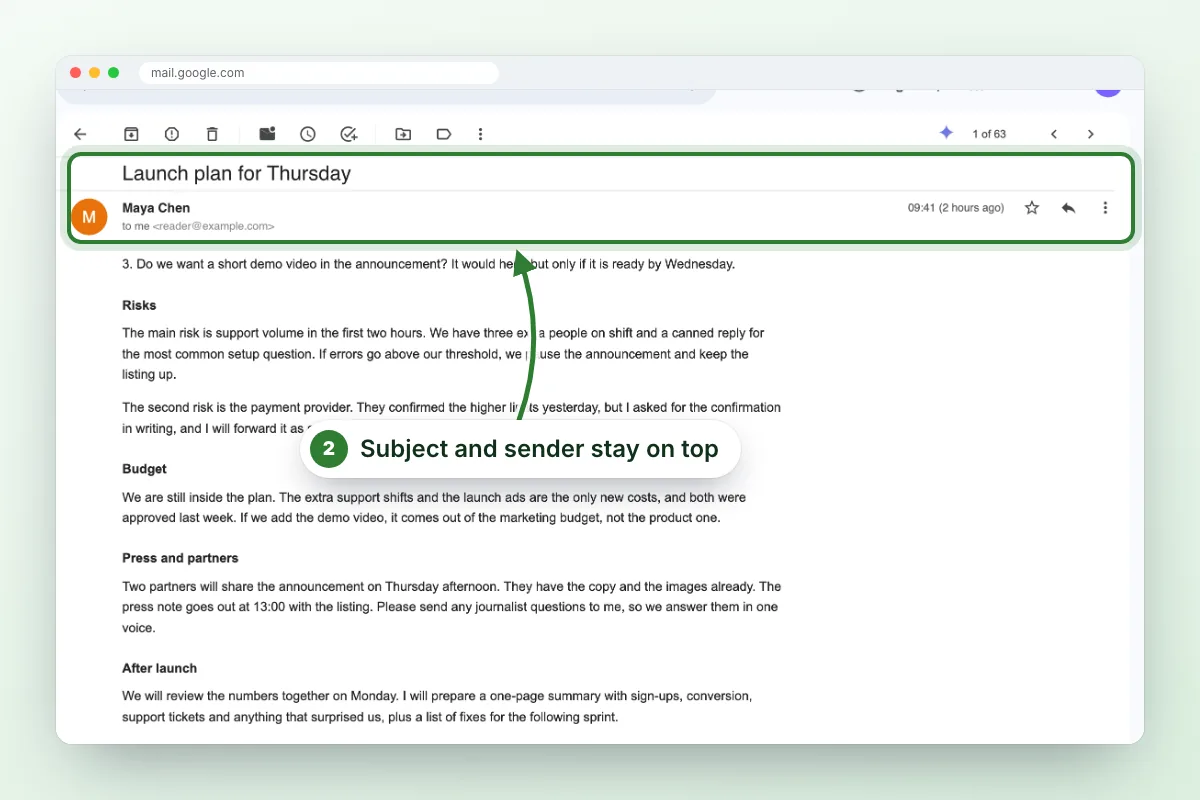Viewport: 1200px width, 800px height.
Task: Click the green maximize window button
Action: coord(114,73)
